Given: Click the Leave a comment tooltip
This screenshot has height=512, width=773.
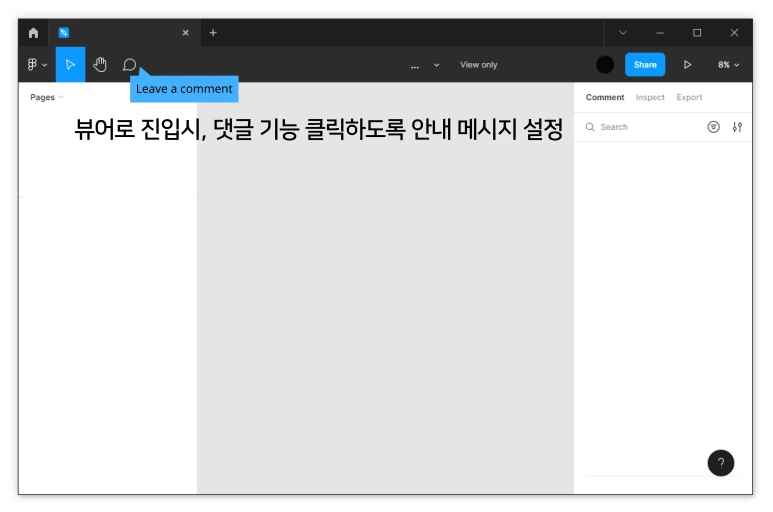Looking at the screenshot, I should pyautogui.click(x=184, y=89).
